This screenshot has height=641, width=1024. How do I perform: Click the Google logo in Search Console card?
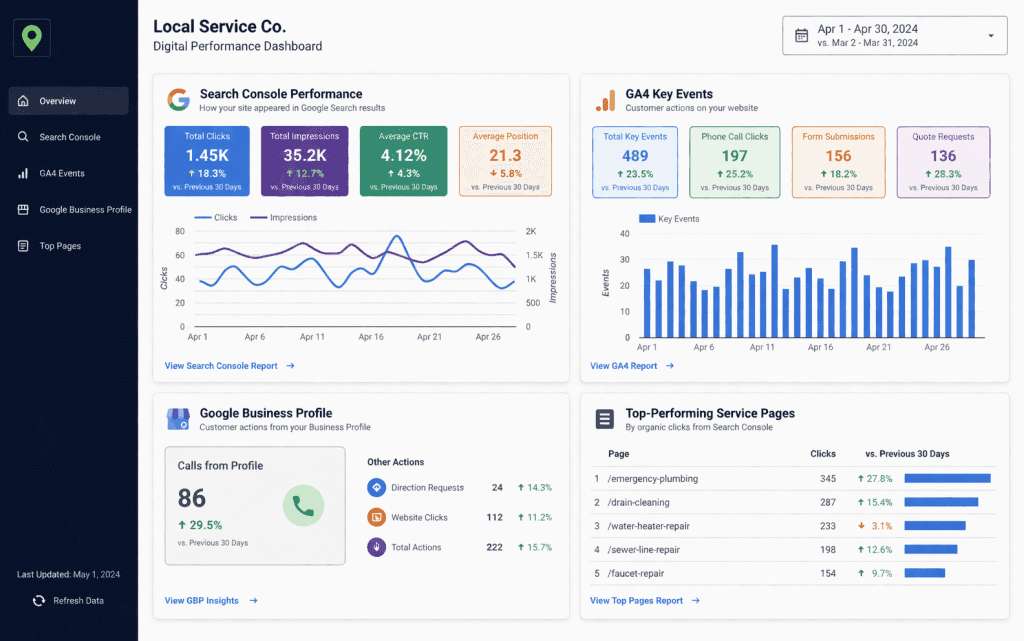(178, 100)
